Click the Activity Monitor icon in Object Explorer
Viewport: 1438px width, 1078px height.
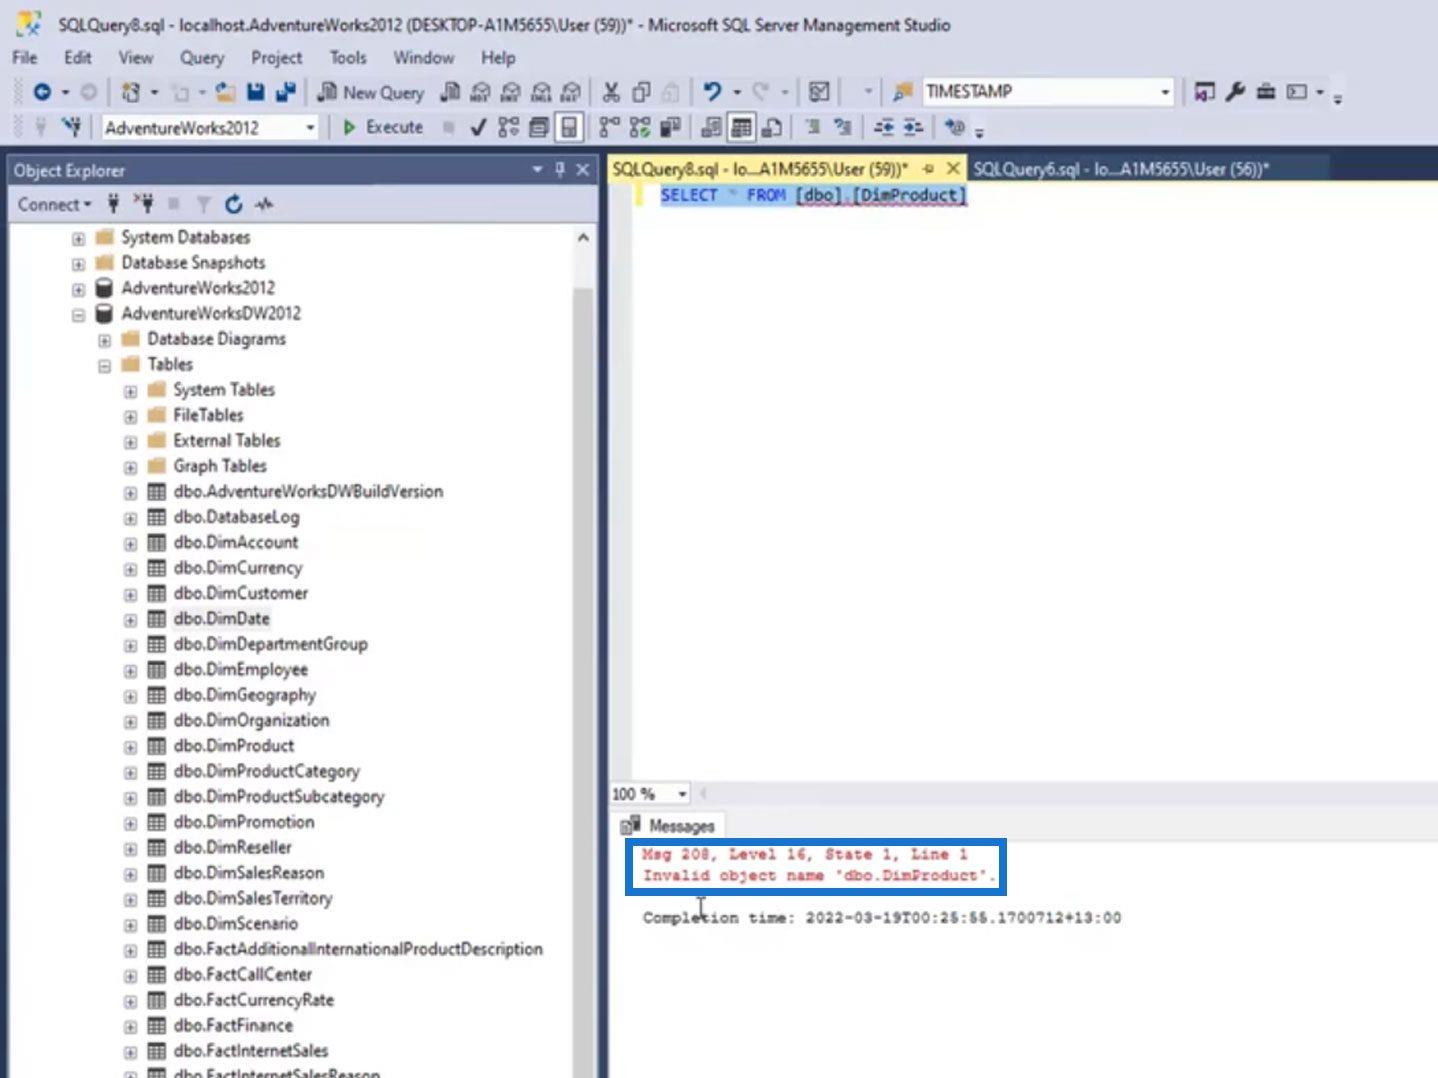pos(264,204)
